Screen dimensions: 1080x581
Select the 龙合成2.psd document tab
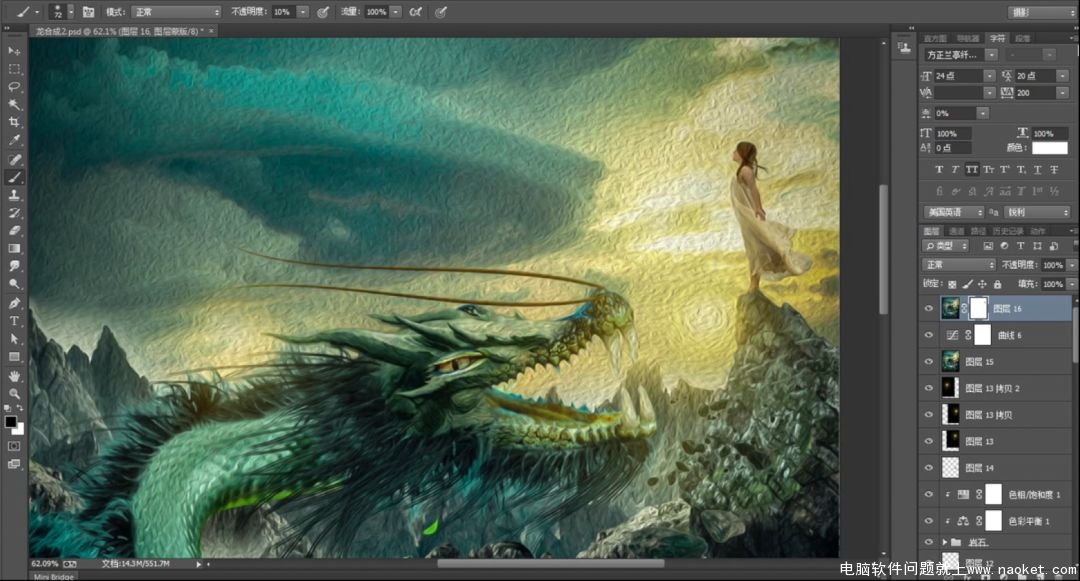(x=123, y=31)
